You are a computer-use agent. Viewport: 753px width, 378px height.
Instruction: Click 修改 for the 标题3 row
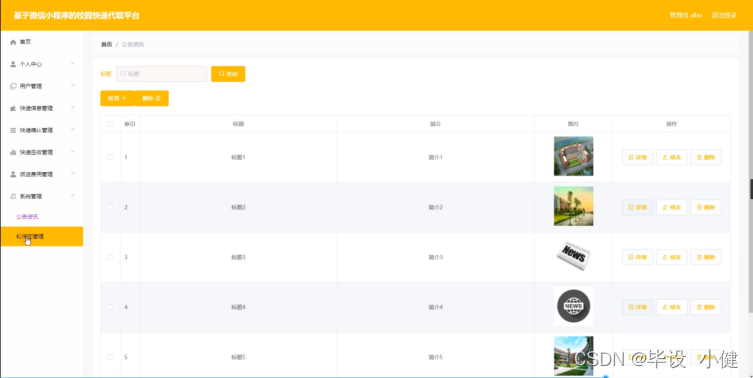[671, 257]
